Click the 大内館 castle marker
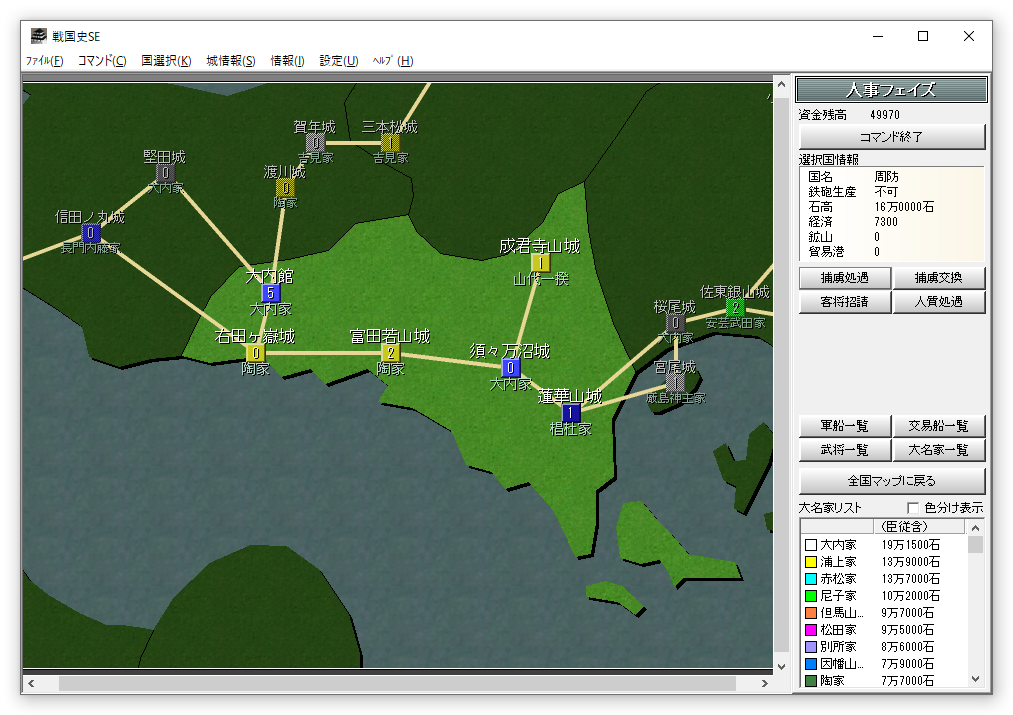 (270, 293)
